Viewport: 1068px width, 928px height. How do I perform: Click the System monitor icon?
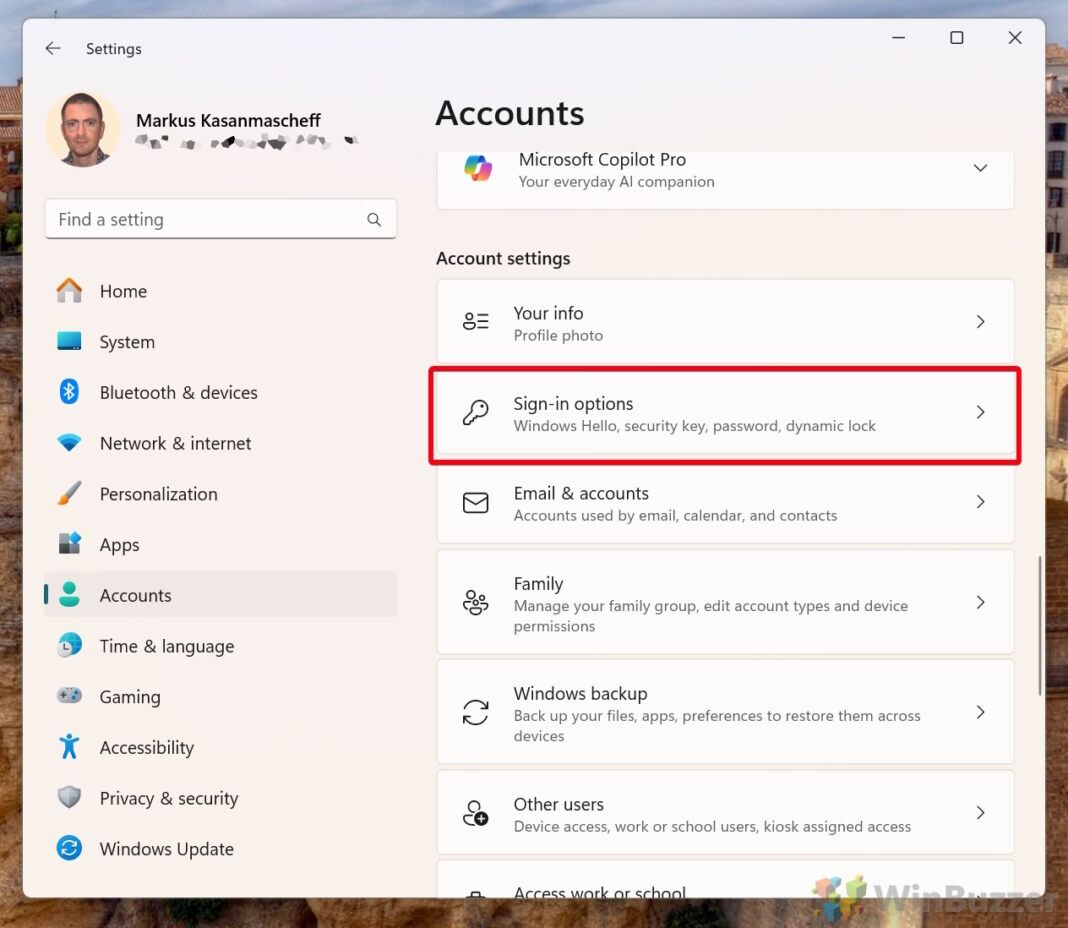coord(69,341)
